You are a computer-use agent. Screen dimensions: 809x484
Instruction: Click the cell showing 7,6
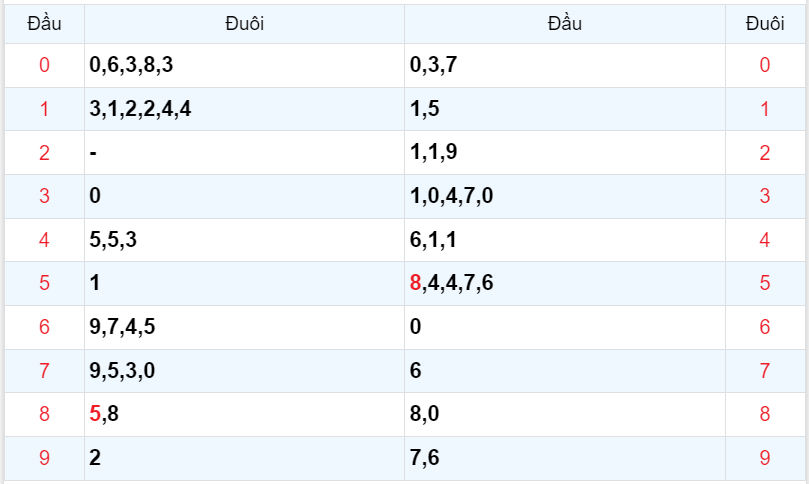425,458
